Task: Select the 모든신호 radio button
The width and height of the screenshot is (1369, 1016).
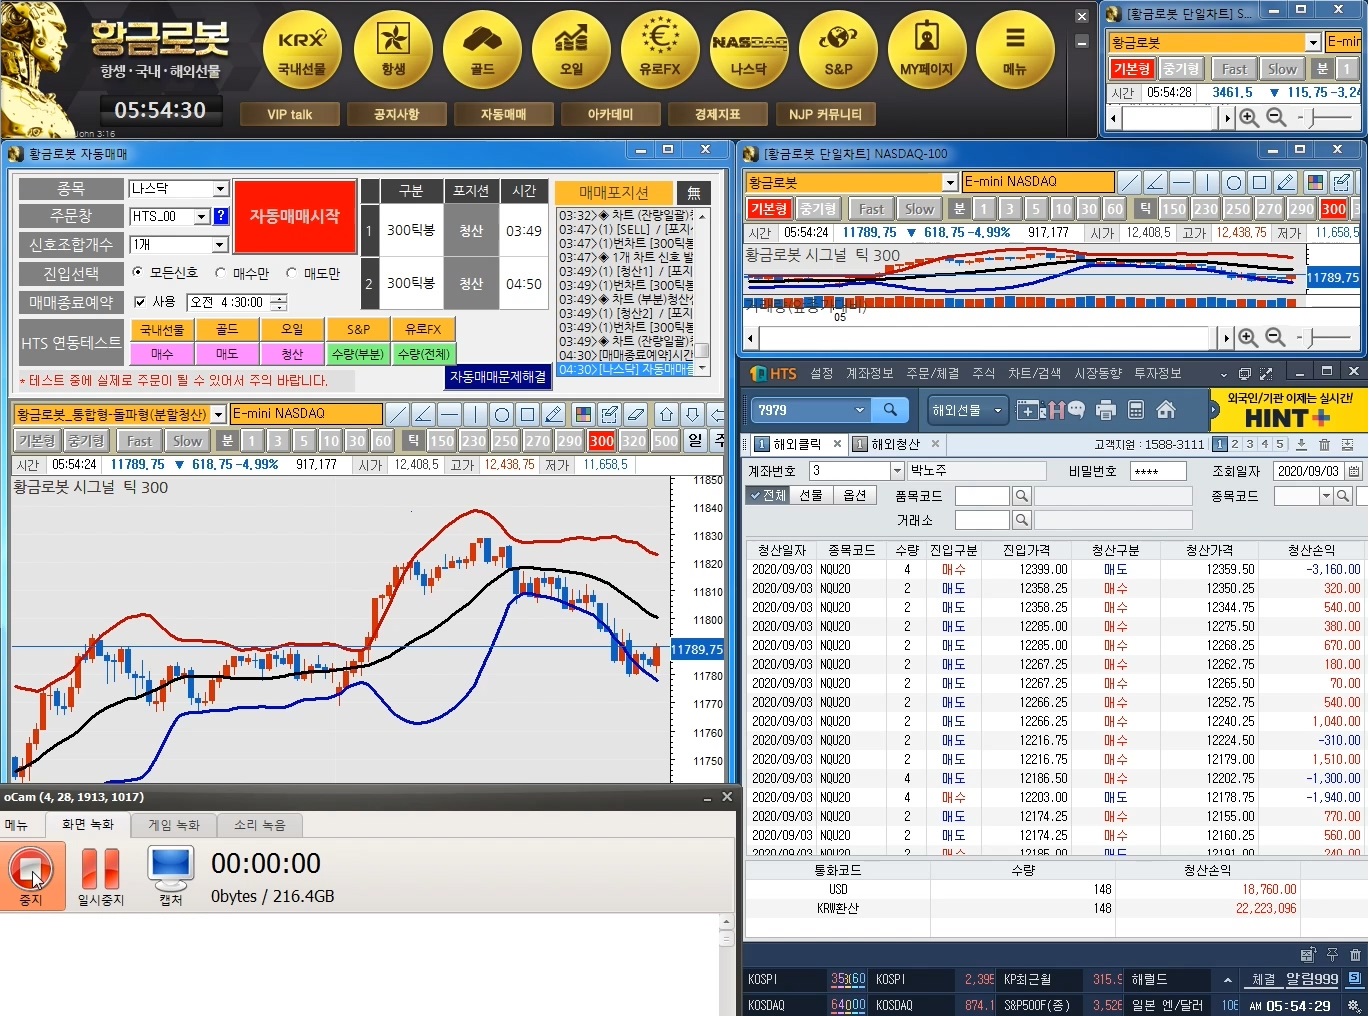Action: click(x=138, y=272)
